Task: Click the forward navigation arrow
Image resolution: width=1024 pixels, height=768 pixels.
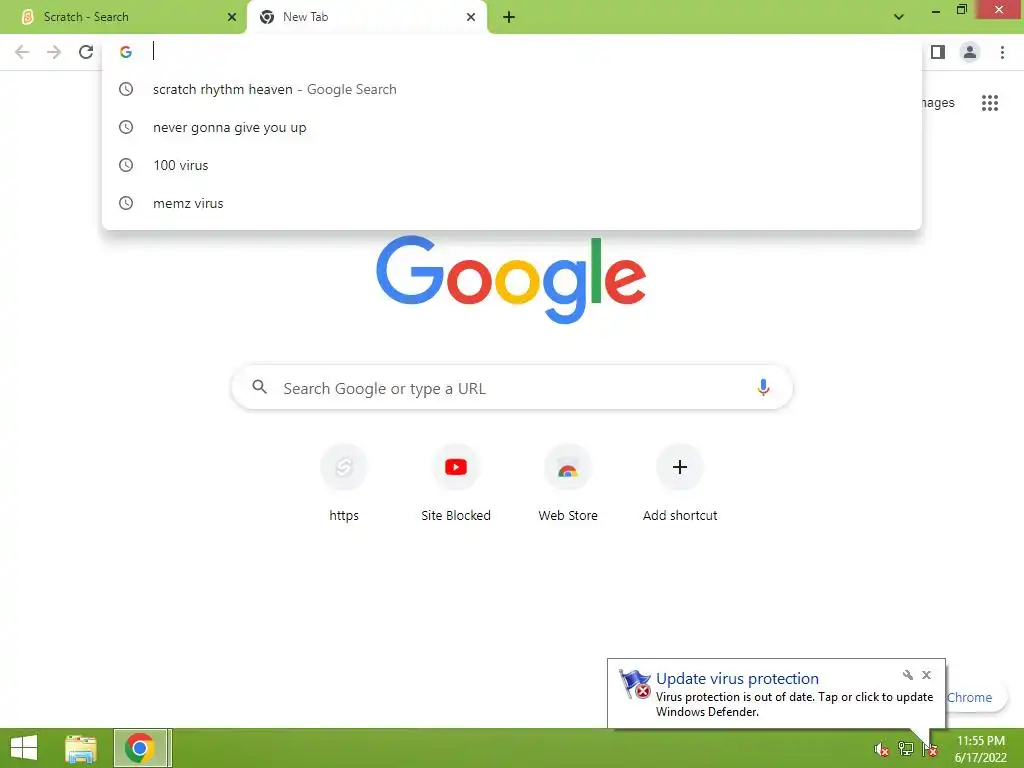Action: (54, 52)
